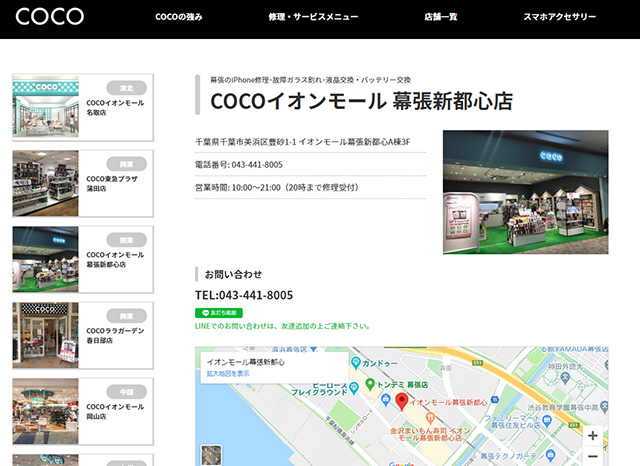
Task: Click the 幕張テクノガーデン map marker
Action: (551, 454)
